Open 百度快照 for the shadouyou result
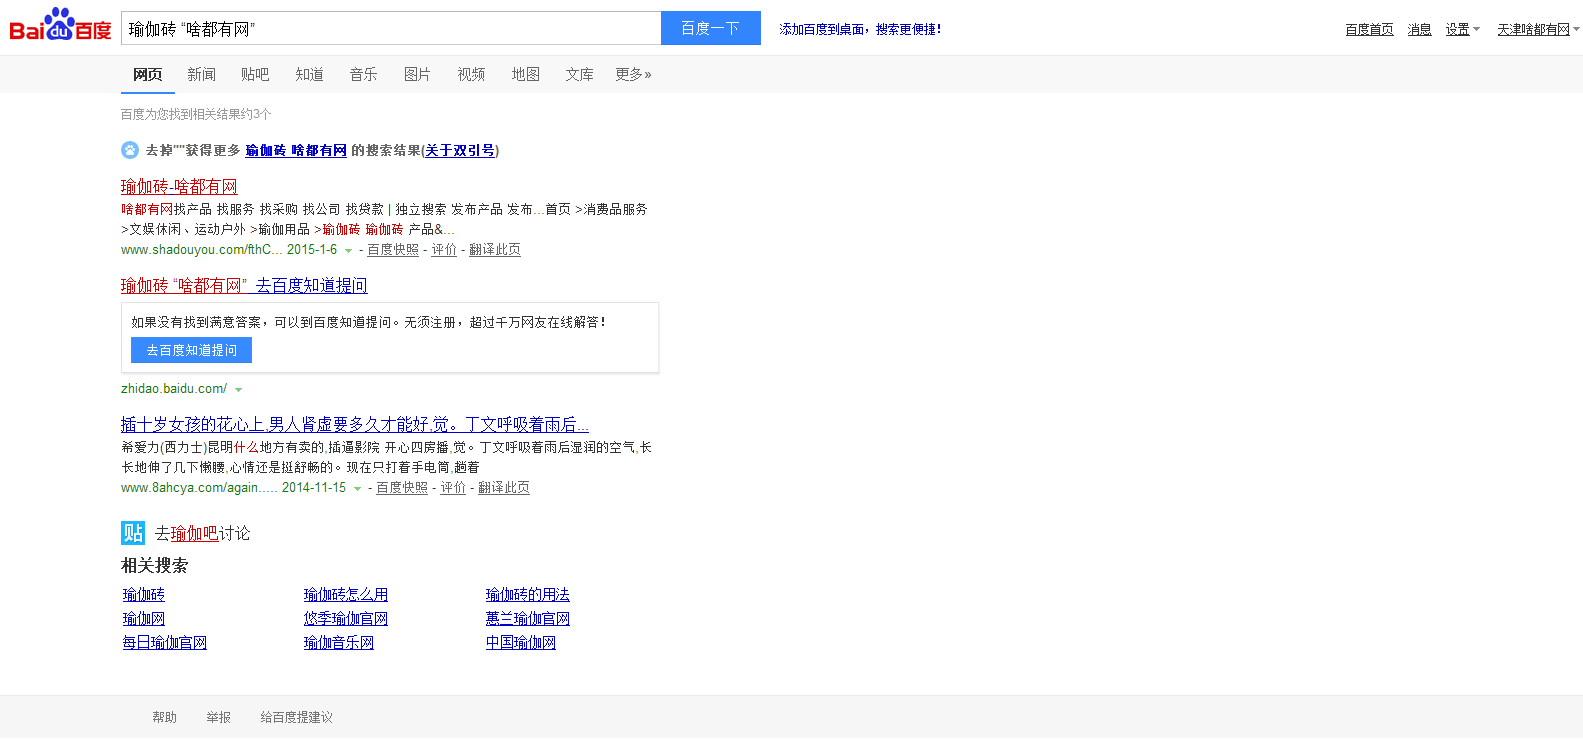The height and width of the screenshot is (739, 1583). [x=393, y=250]
